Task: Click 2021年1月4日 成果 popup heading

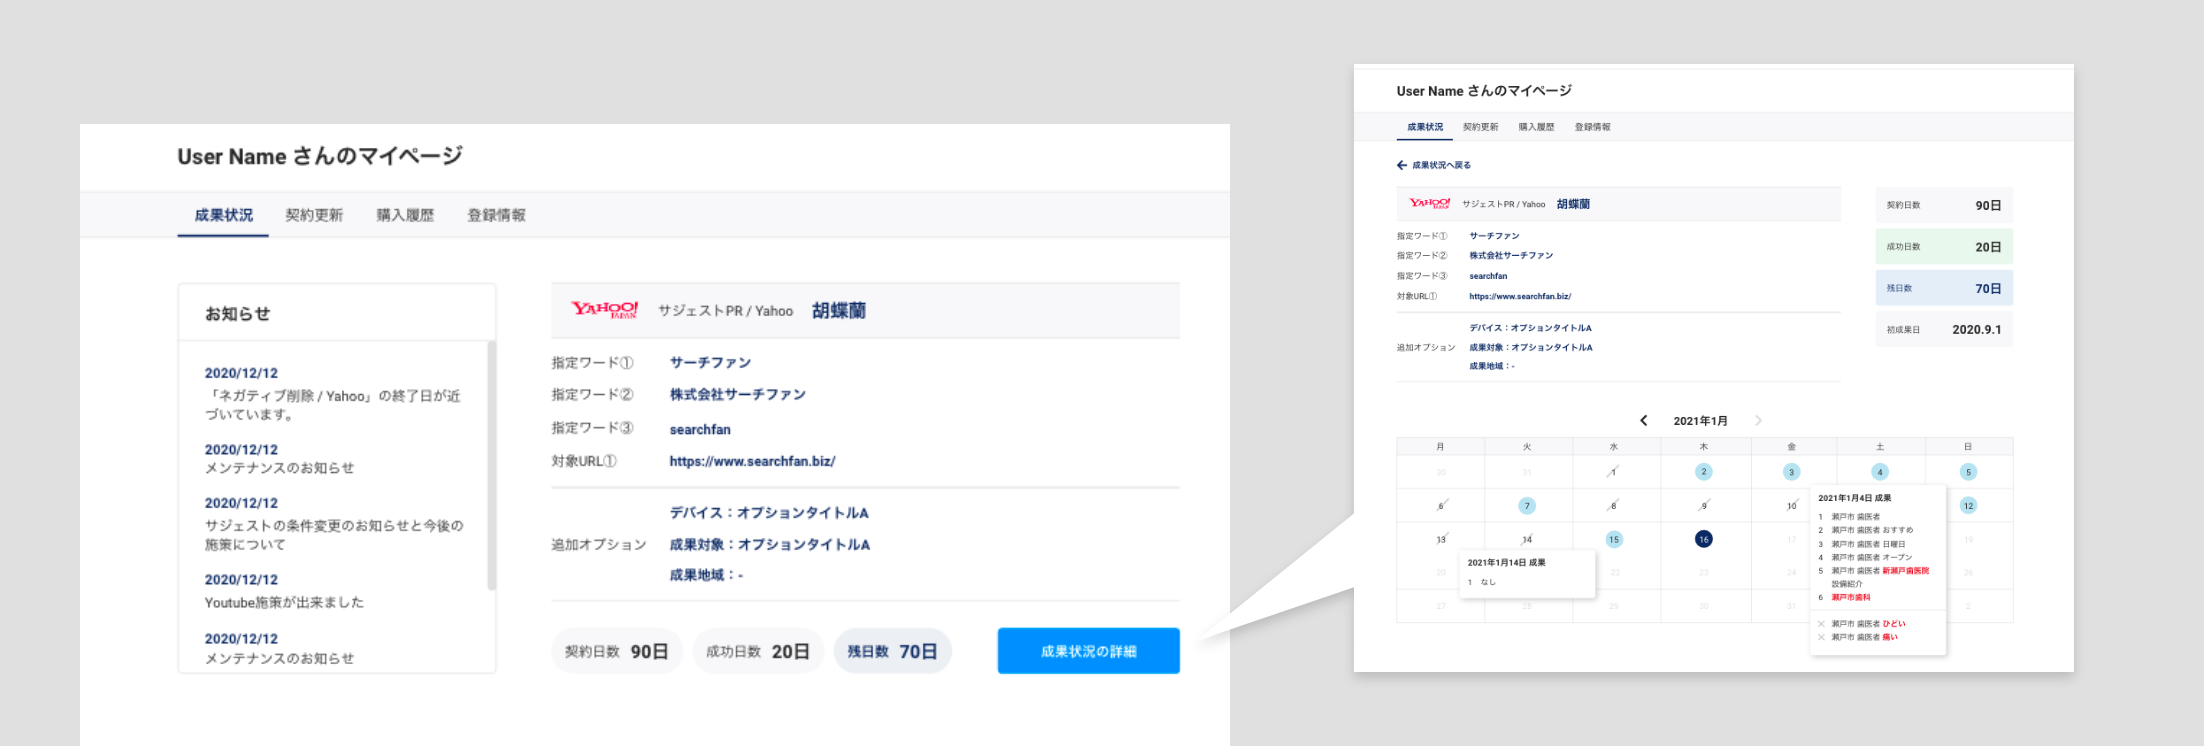Action: [1854, 498]
